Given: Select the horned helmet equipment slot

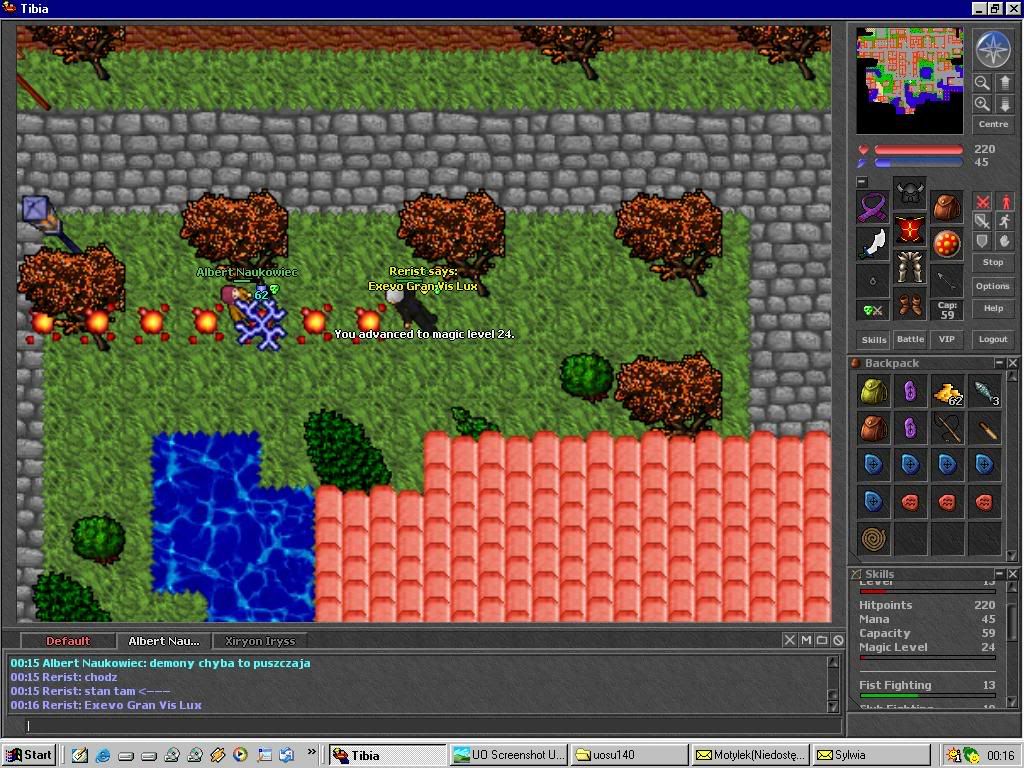Looking at the screenshot, I should (x=910, y=193).
